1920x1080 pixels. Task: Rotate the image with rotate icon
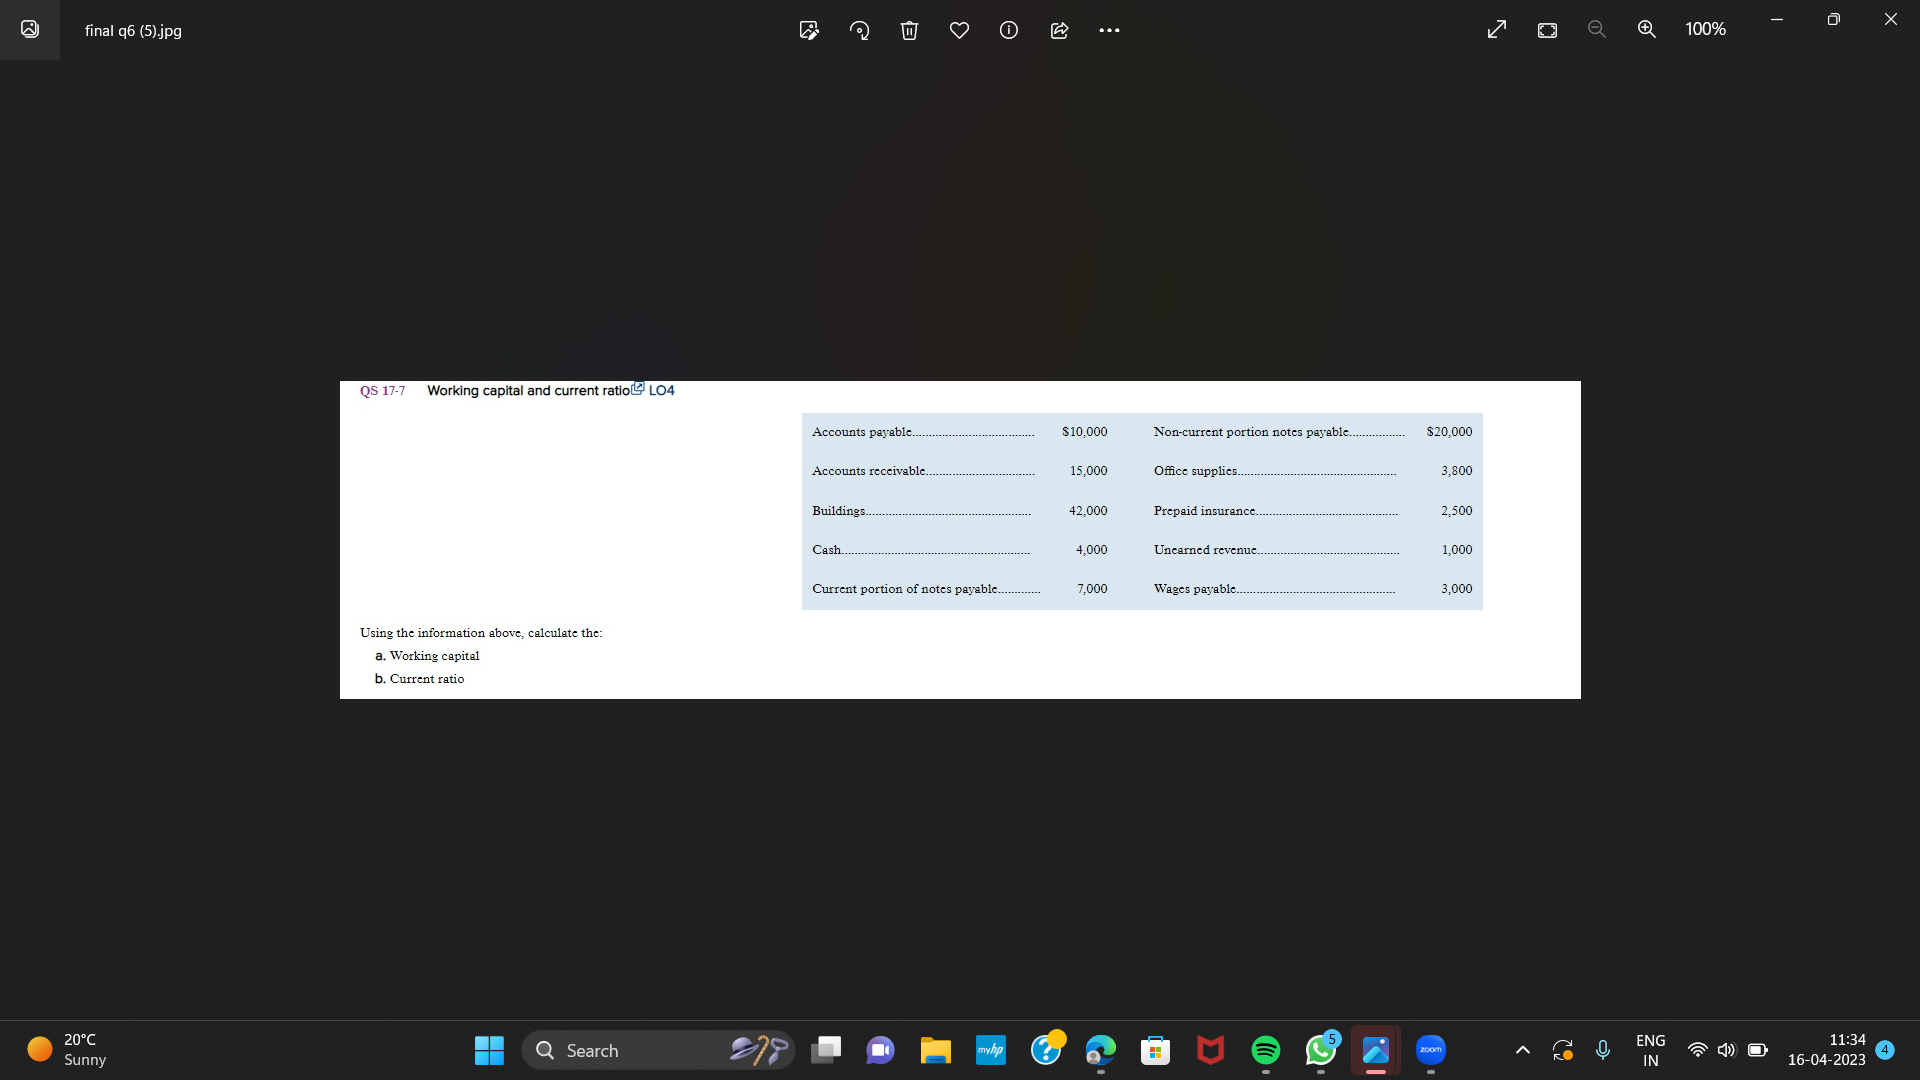(859, 30)
